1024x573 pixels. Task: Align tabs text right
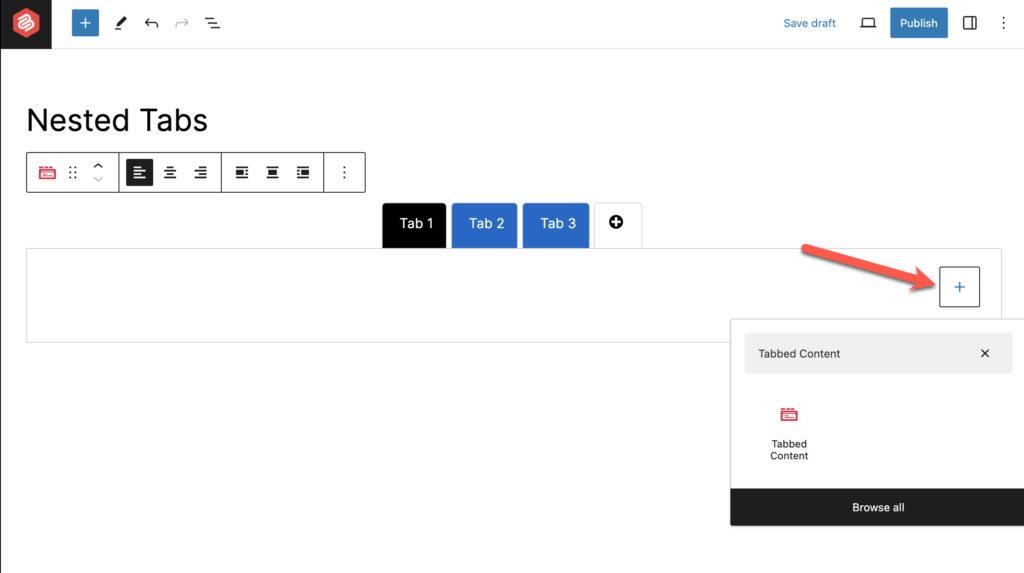200,172
